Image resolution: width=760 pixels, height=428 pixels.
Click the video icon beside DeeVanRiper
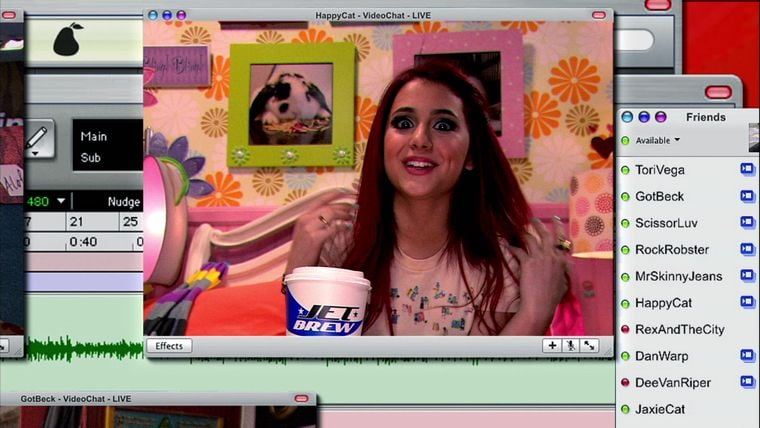[x=747, y=382]
